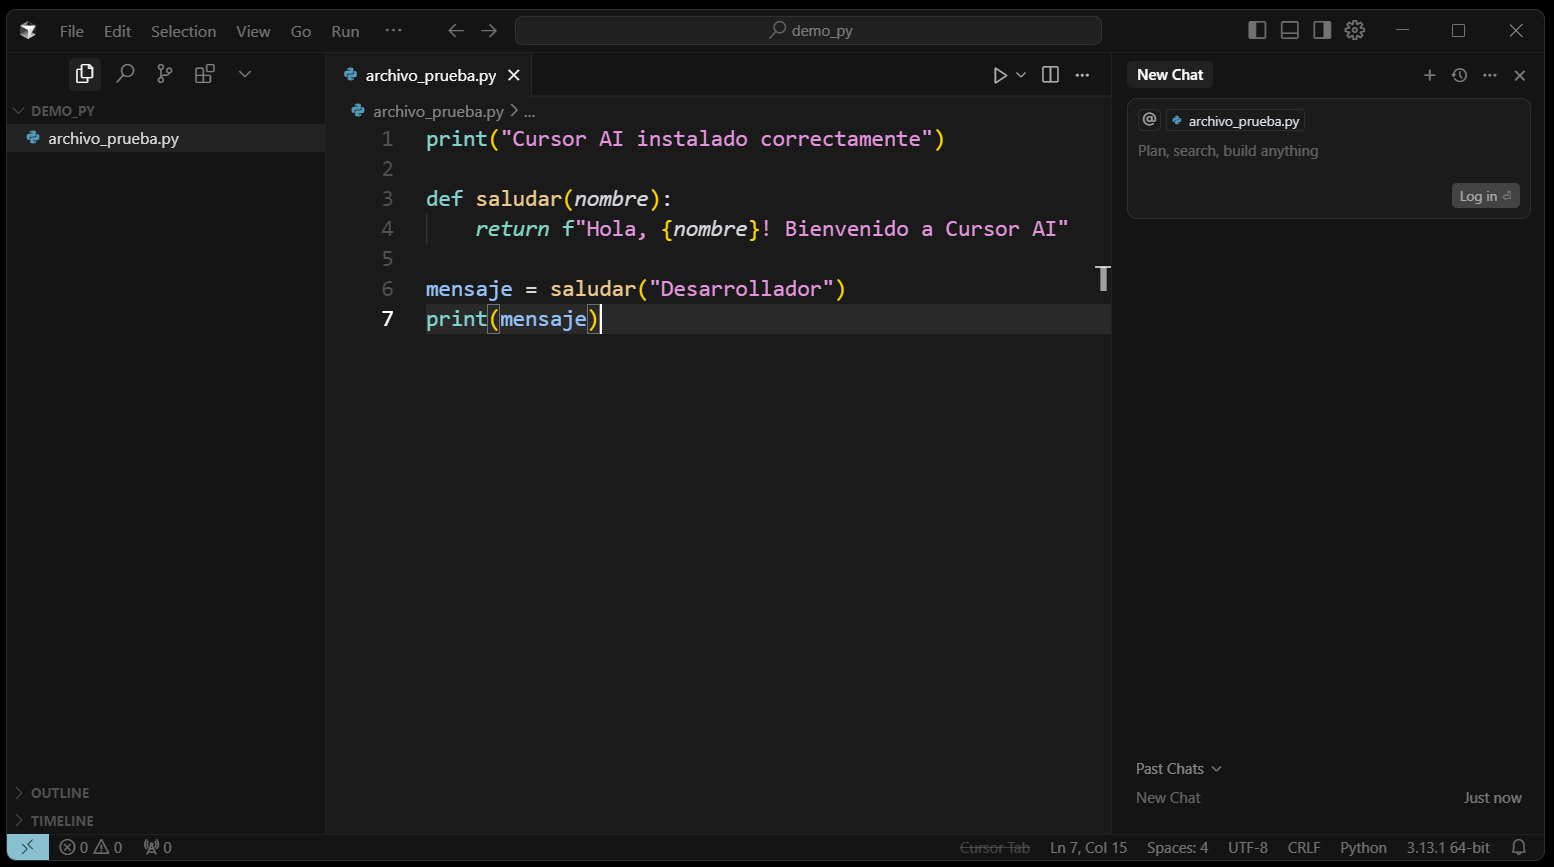Close the chat panel
This screenshot has width=1554, height=867.
[1520, 75]
